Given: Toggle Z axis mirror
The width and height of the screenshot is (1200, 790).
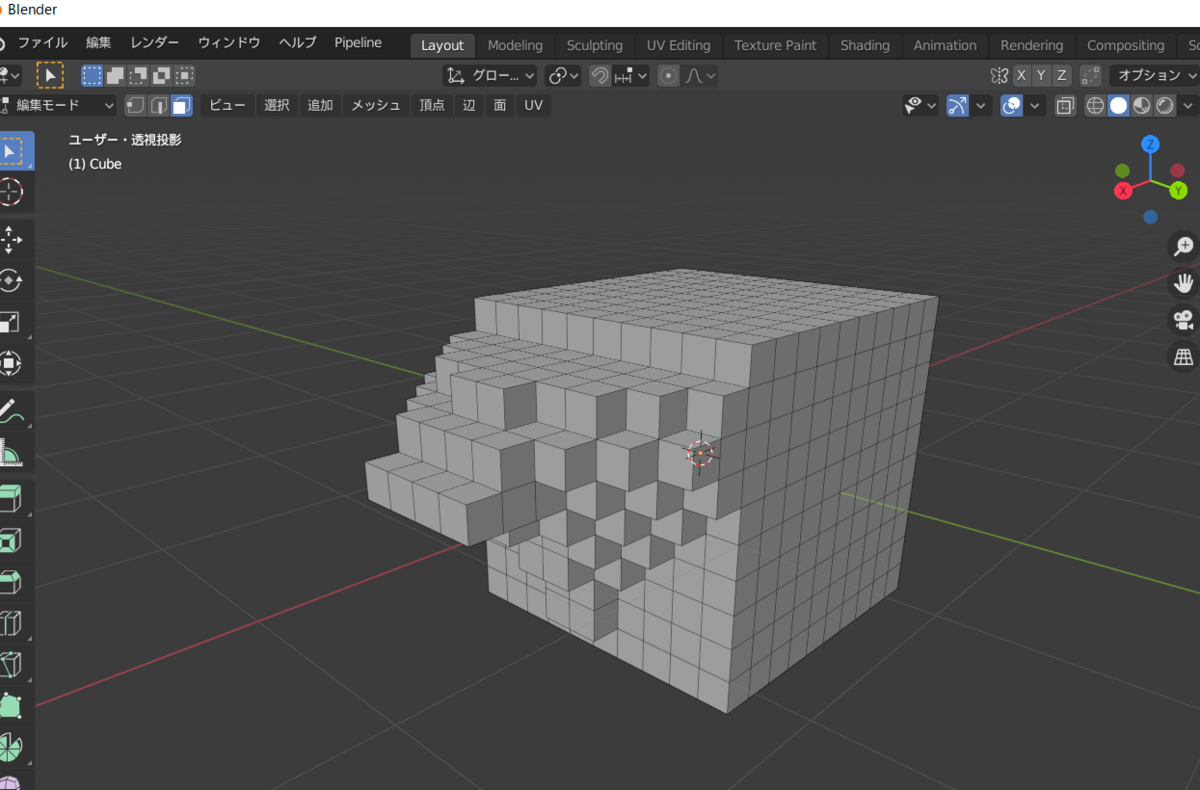Looking at the screenshot, I should tap(1061, 75).
